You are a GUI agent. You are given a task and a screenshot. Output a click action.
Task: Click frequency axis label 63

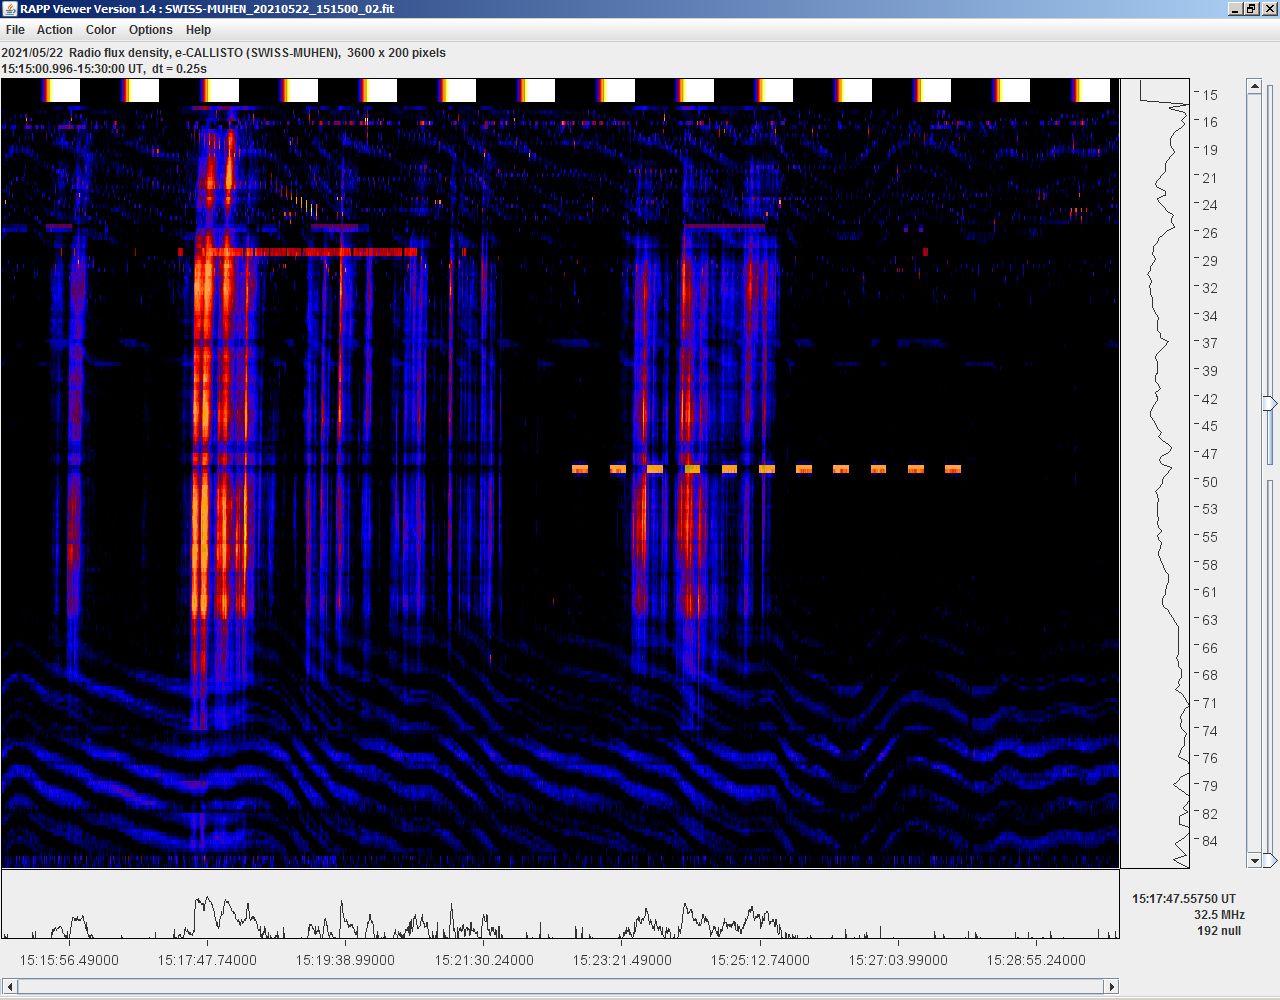click(1210, 620)
